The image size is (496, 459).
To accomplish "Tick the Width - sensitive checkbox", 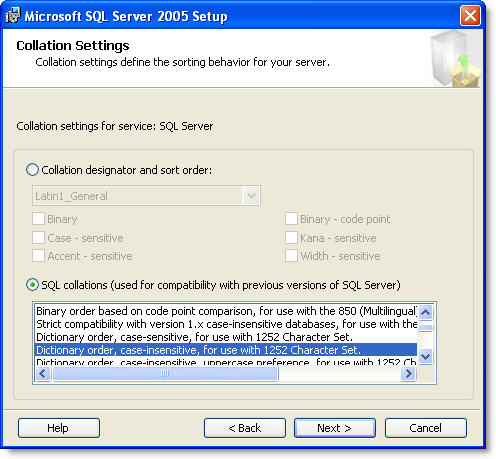I will click(x=291, y=256).
